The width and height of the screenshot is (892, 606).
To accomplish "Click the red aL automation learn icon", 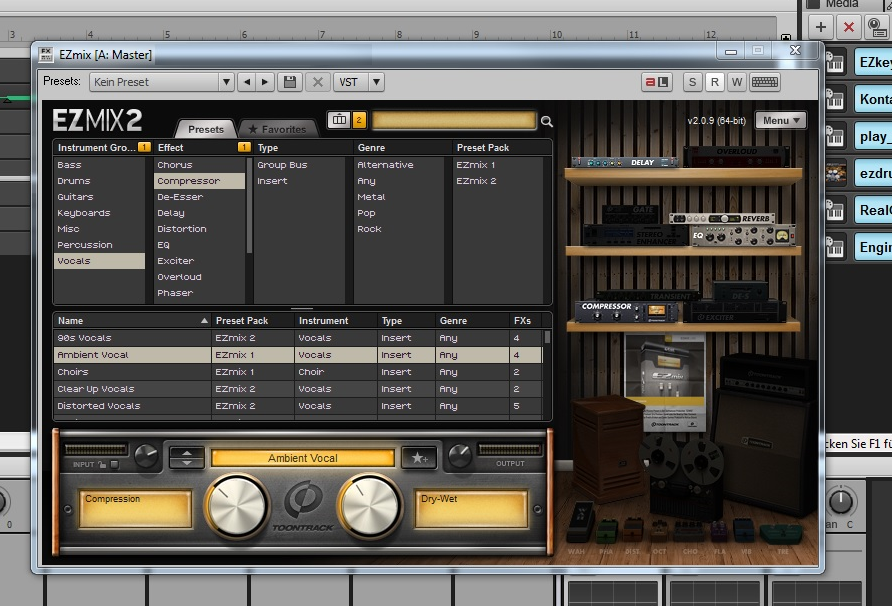I will click(656, 82).
